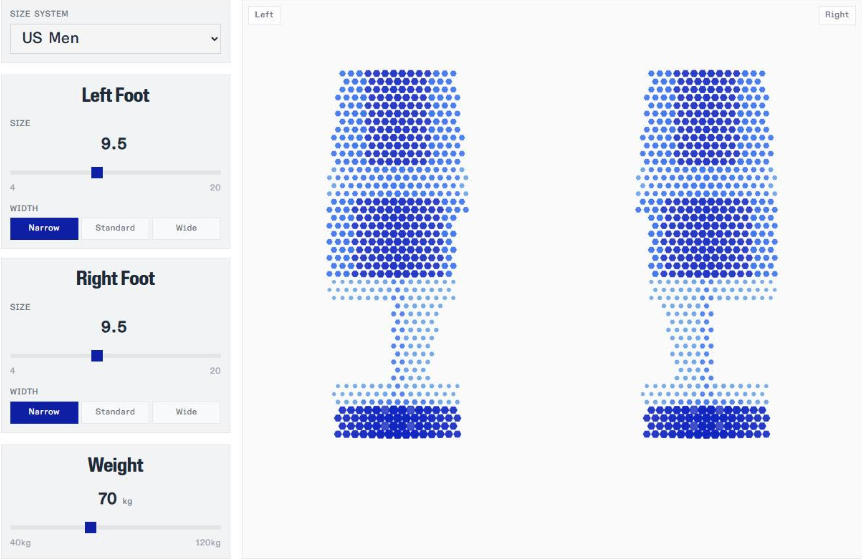Select Narrow width for Left Foot
The image size is (862, 559).
(44, 228)
